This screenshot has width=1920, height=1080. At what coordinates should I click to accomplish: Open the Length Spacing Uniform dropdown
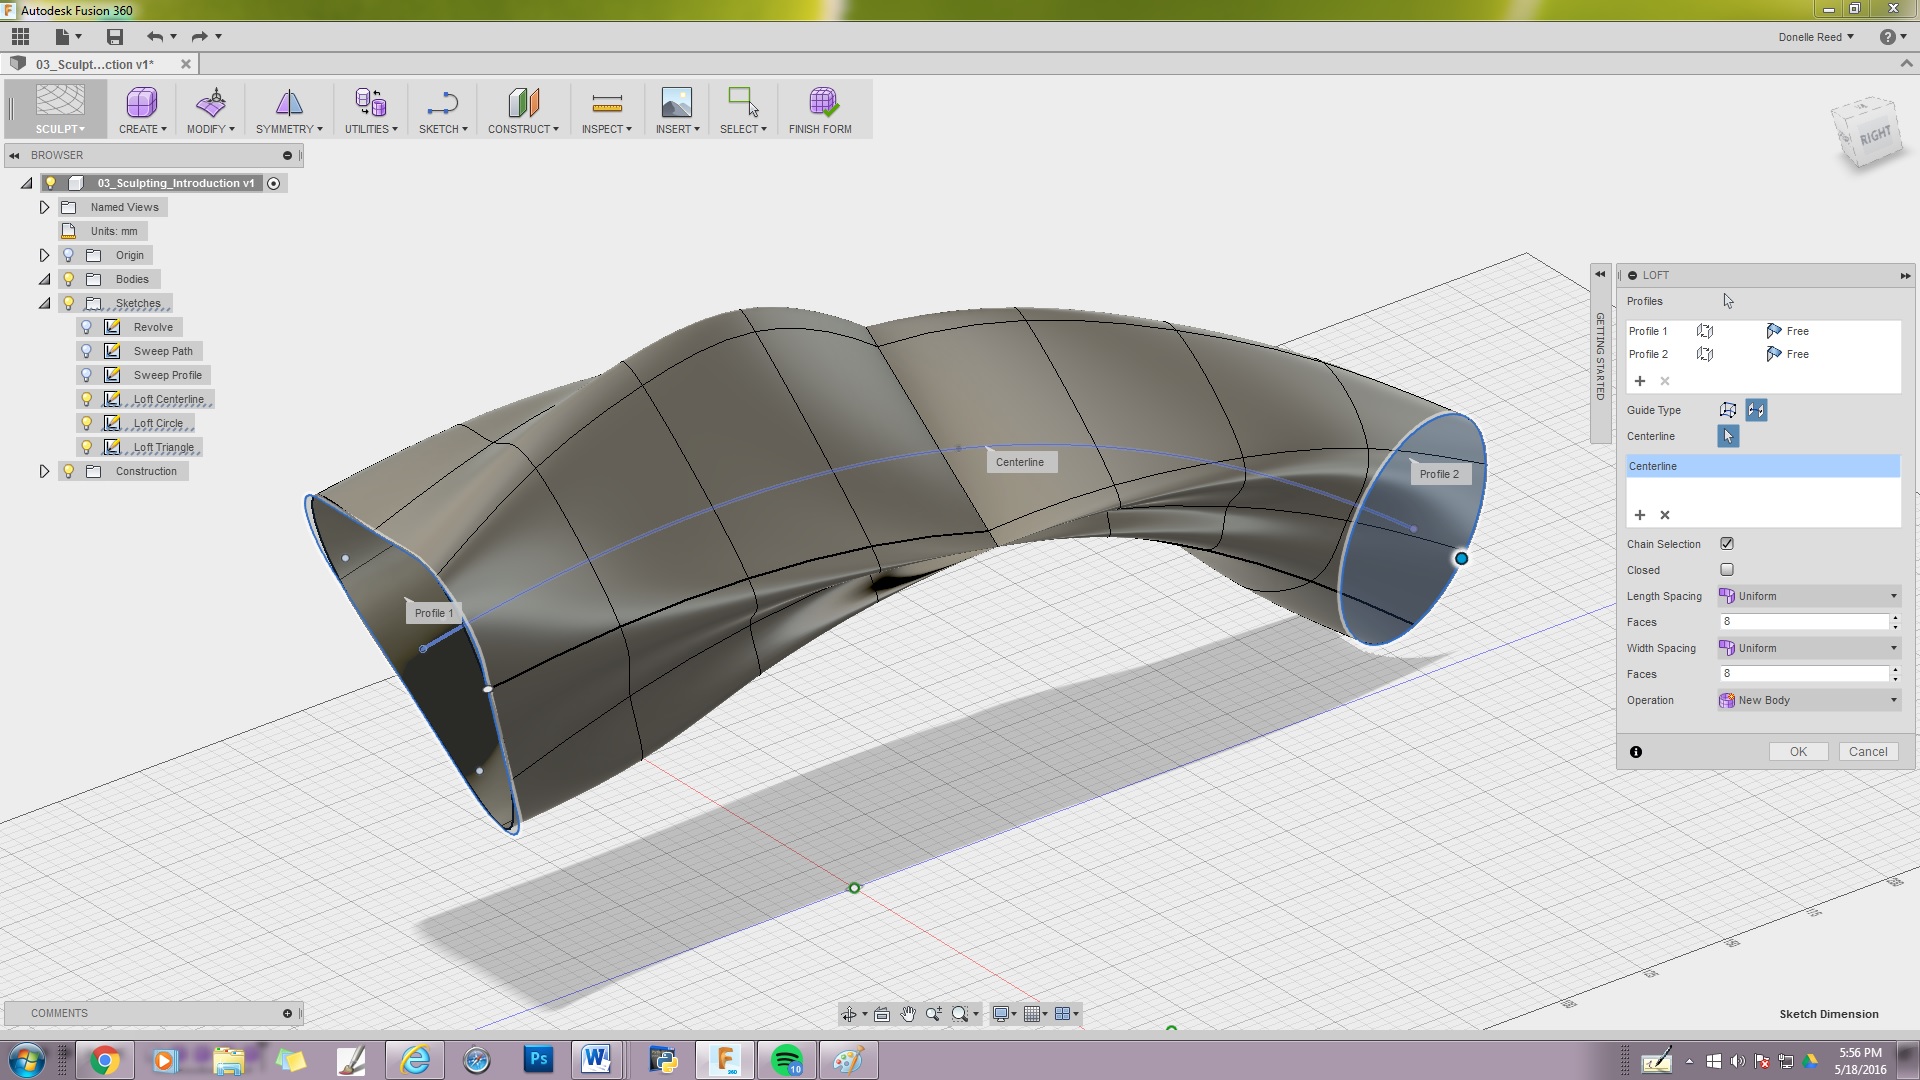click(x=1808, y=596)
